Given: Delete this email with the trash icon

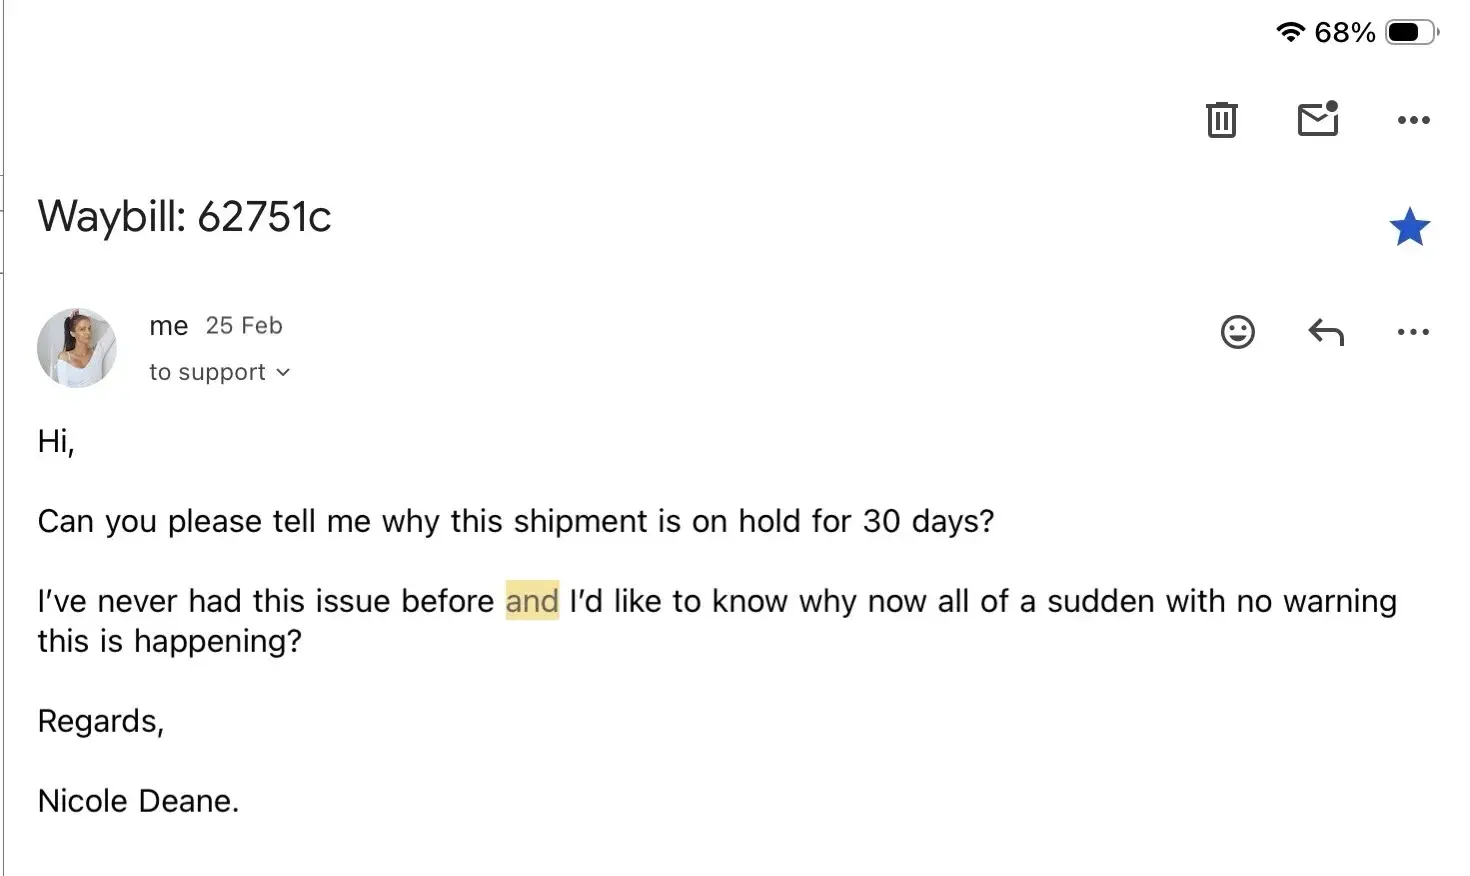Looking at the screenshot, I should coord(1221,120).
